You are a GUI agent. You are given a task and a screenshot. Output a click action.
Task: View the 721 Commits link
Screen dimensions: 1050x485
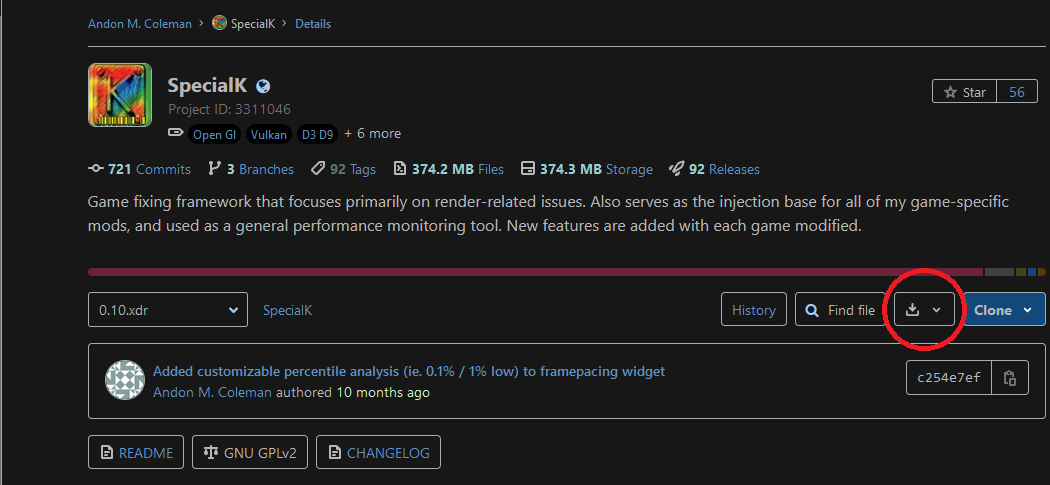click(x=139, y=169)
